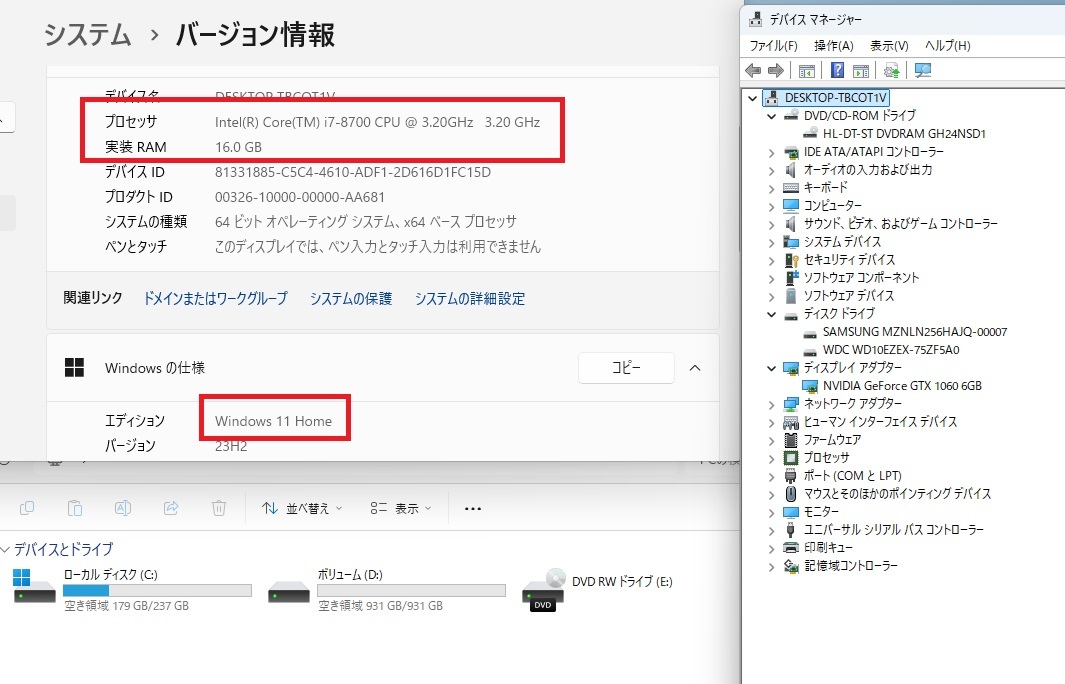Collapse the DVD/CD-ROM ドライブ node
Screen dimensions: 1065x684
pyautogui.click(x=772, y=116)
